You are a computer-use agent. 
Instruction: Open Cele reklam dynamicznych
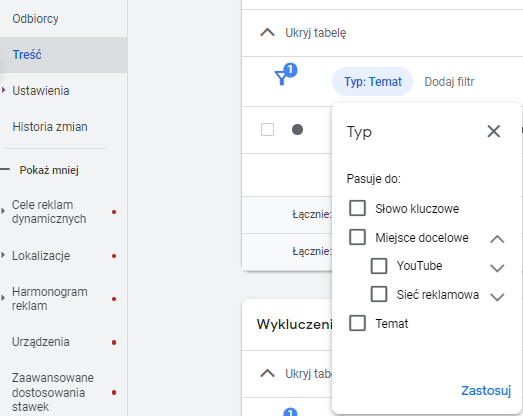pos(49,212)
